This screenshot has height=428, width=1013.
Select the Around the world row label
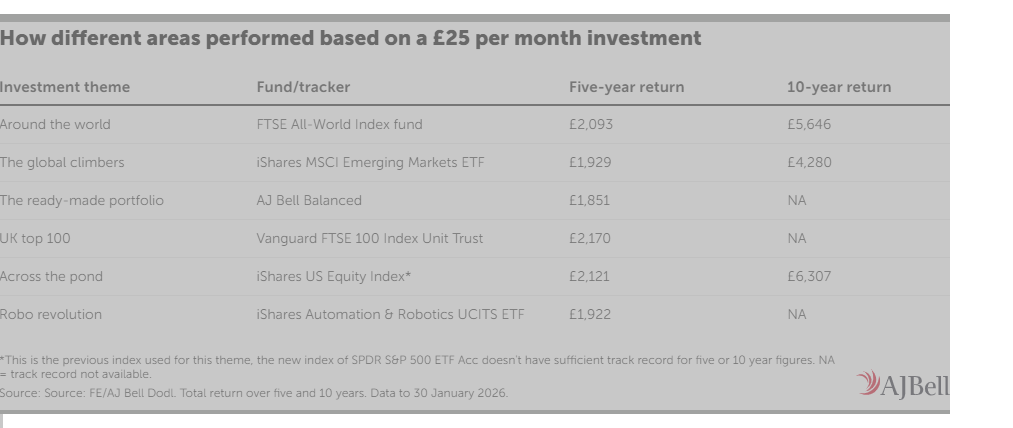click(x=55, y=125)
